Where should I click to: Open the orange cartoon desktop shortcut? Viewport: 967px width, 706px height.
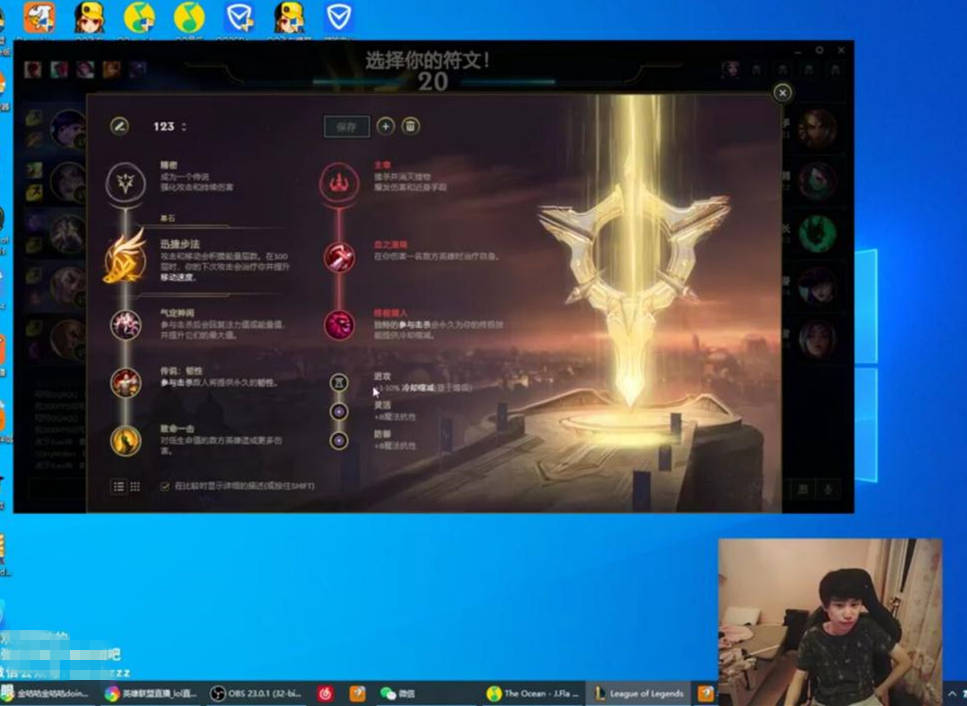[x=39, y=17]
